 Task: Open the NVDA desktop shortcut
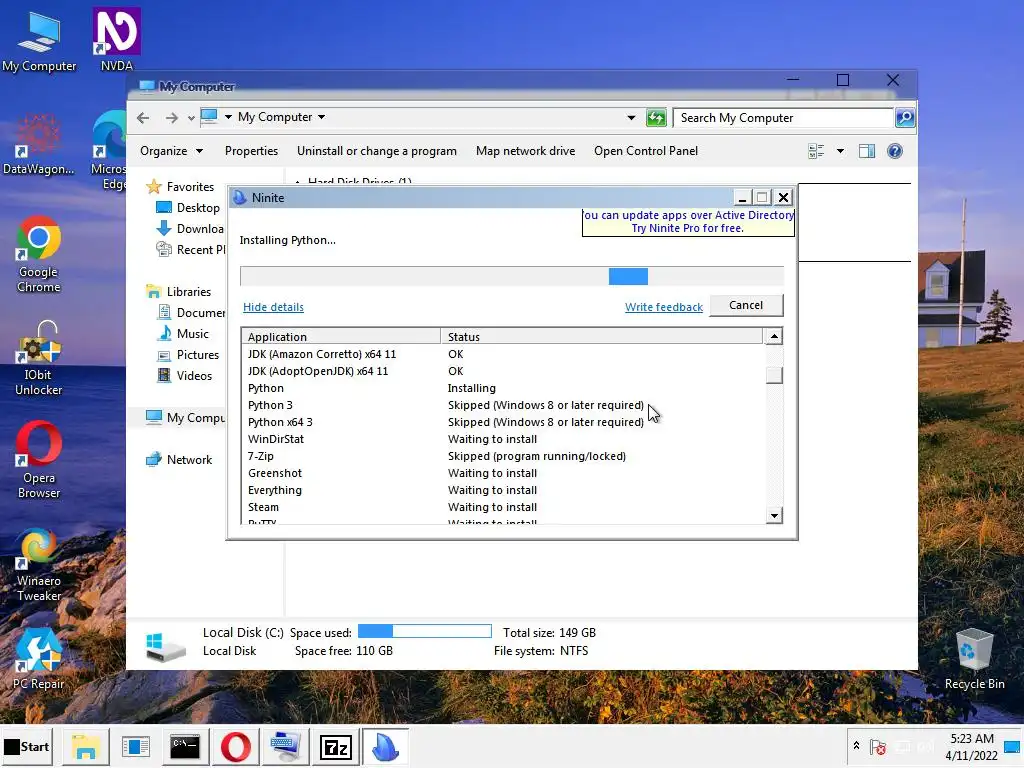pyautogui.click(x=117, y=39)
